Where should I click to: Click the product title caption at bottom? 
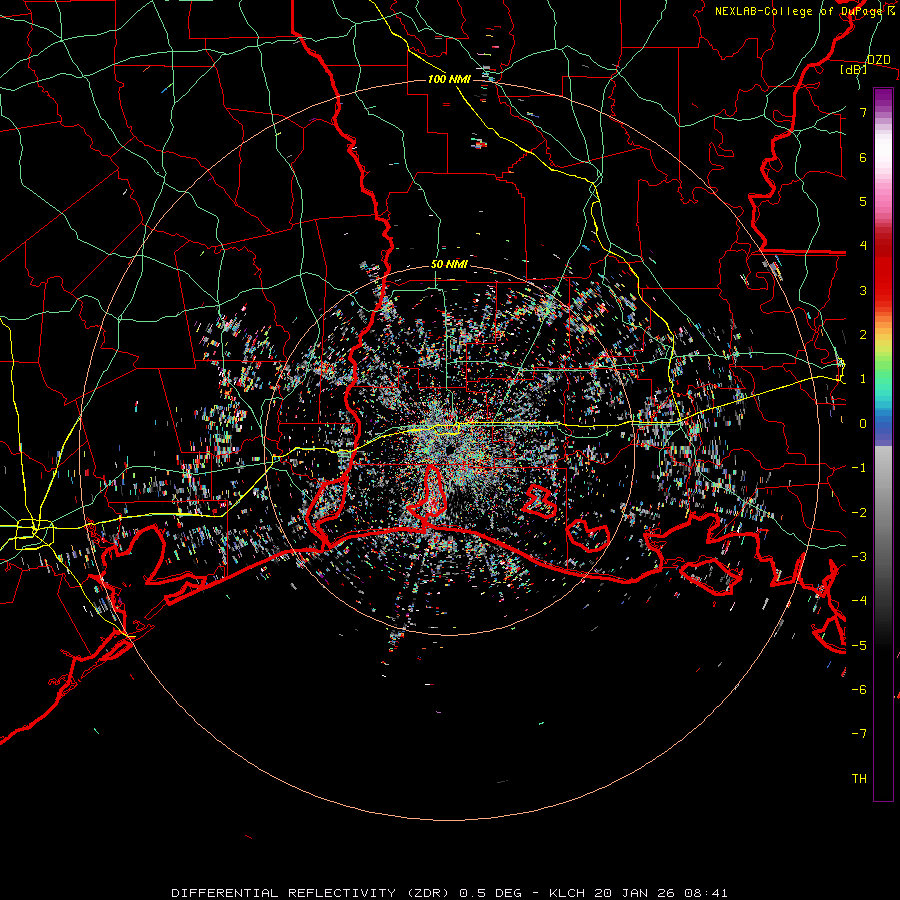(449, 893)
